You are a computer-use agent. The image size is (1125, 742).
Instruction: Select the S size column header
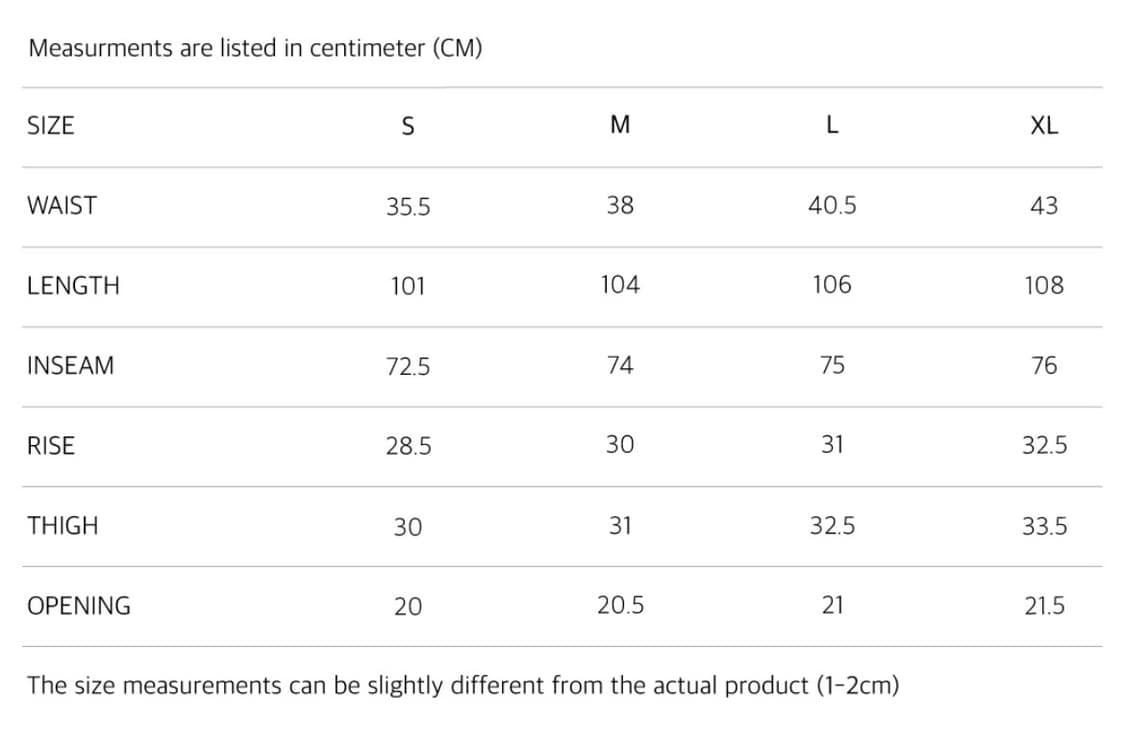pos(407,127)
